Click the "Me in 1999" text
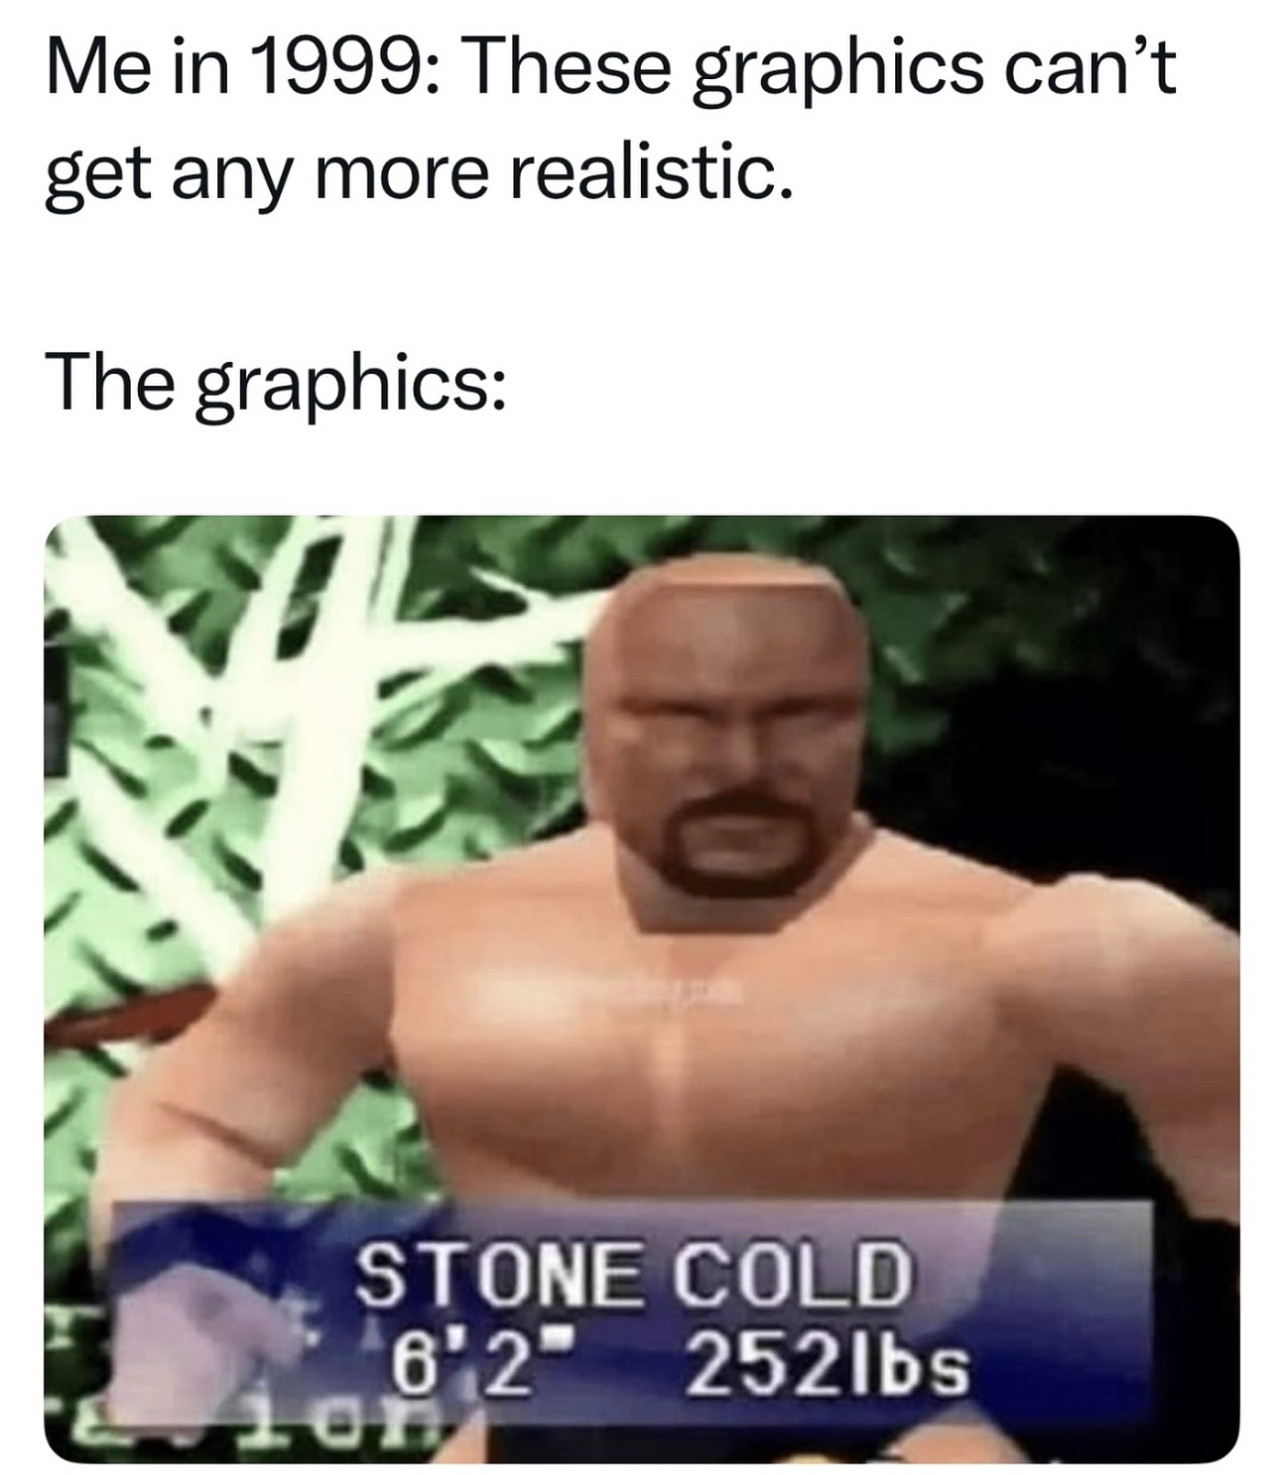This screenshot has width=1284, height=1475. tap(227, 69)
